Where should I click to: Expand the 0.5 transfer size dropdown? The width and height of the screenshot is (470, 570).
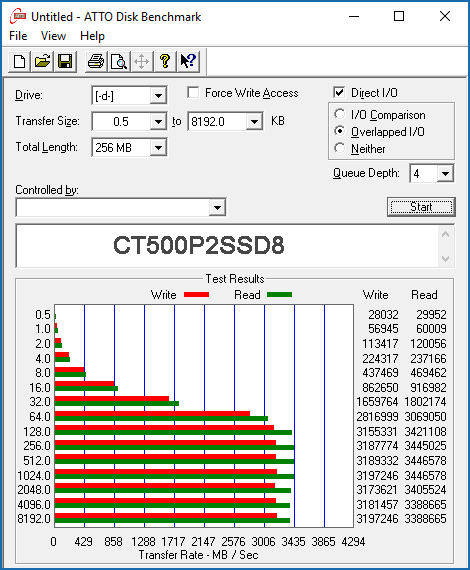158,121
